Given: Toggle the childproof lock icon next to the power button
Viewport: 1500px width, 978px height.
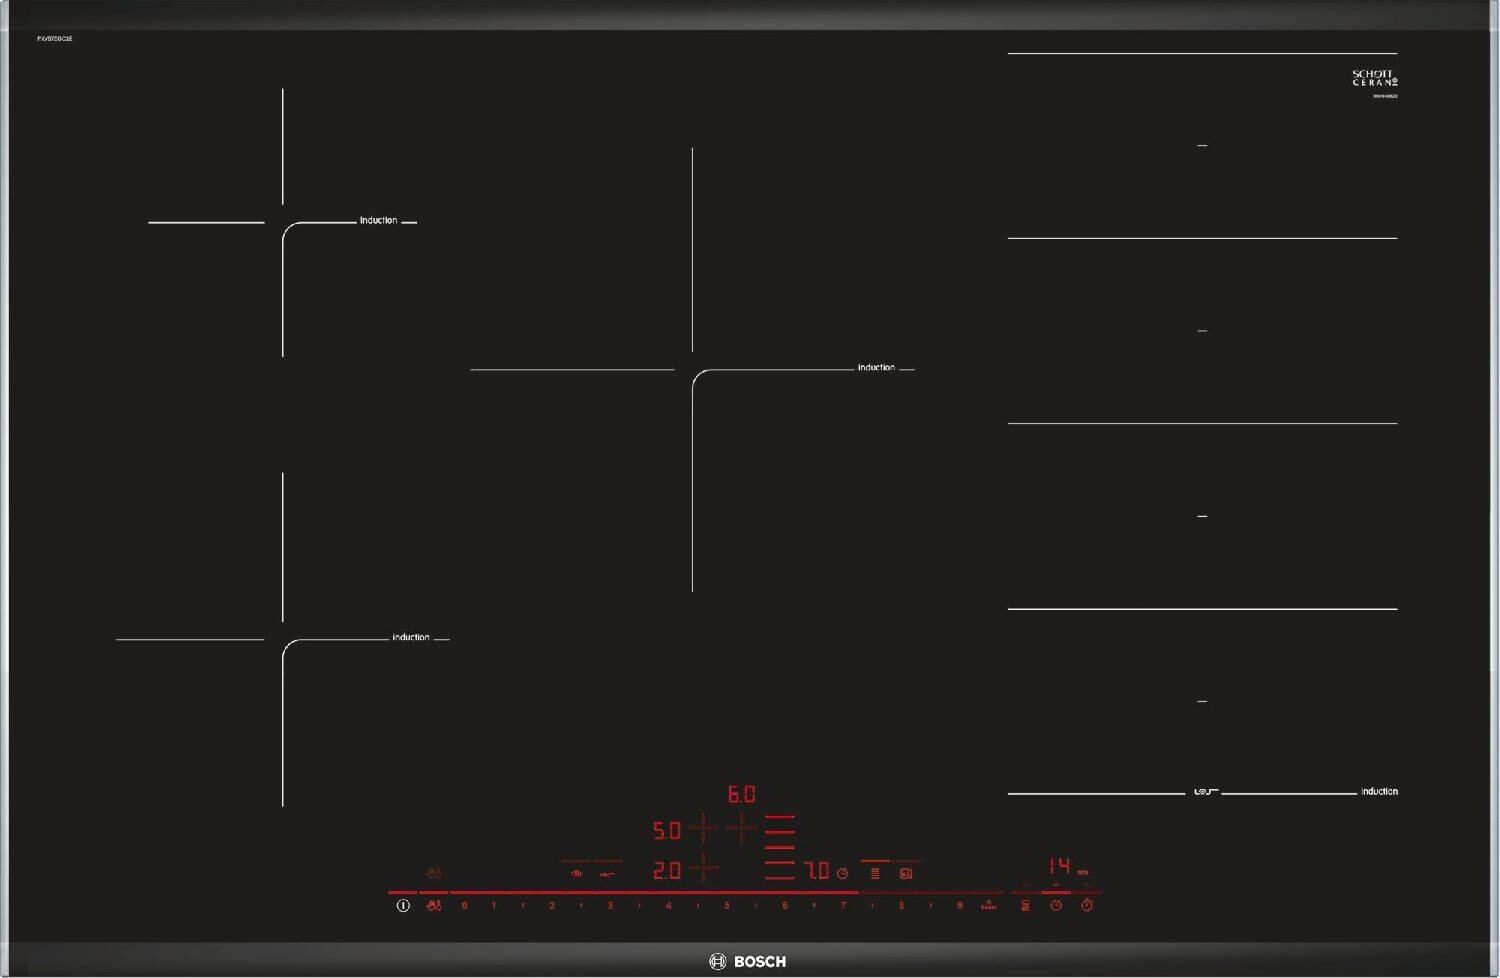Looking at the screenshot, I should point(433,905).
